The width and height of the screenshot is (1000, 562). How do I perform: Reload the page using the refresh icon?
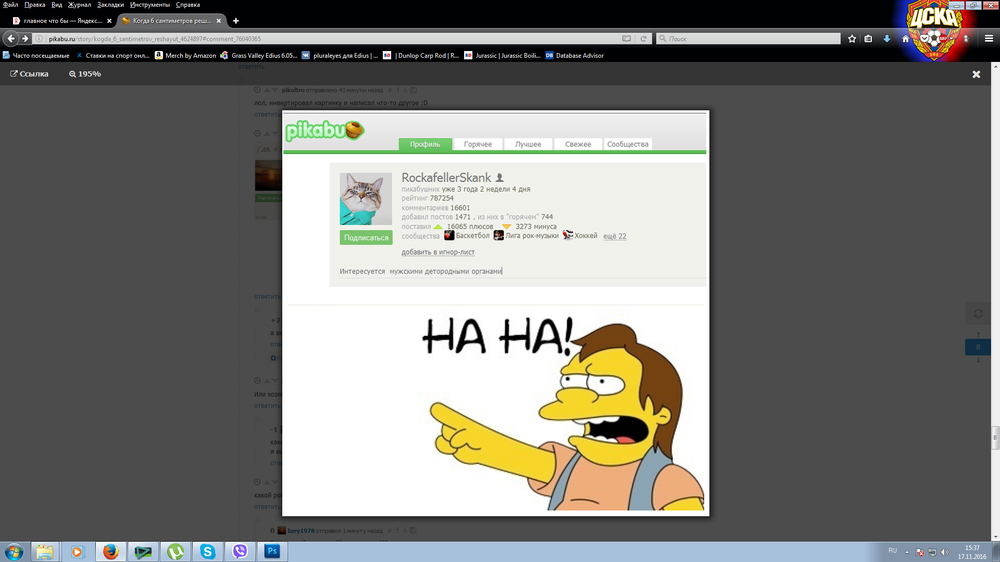[x=644, y=39]
